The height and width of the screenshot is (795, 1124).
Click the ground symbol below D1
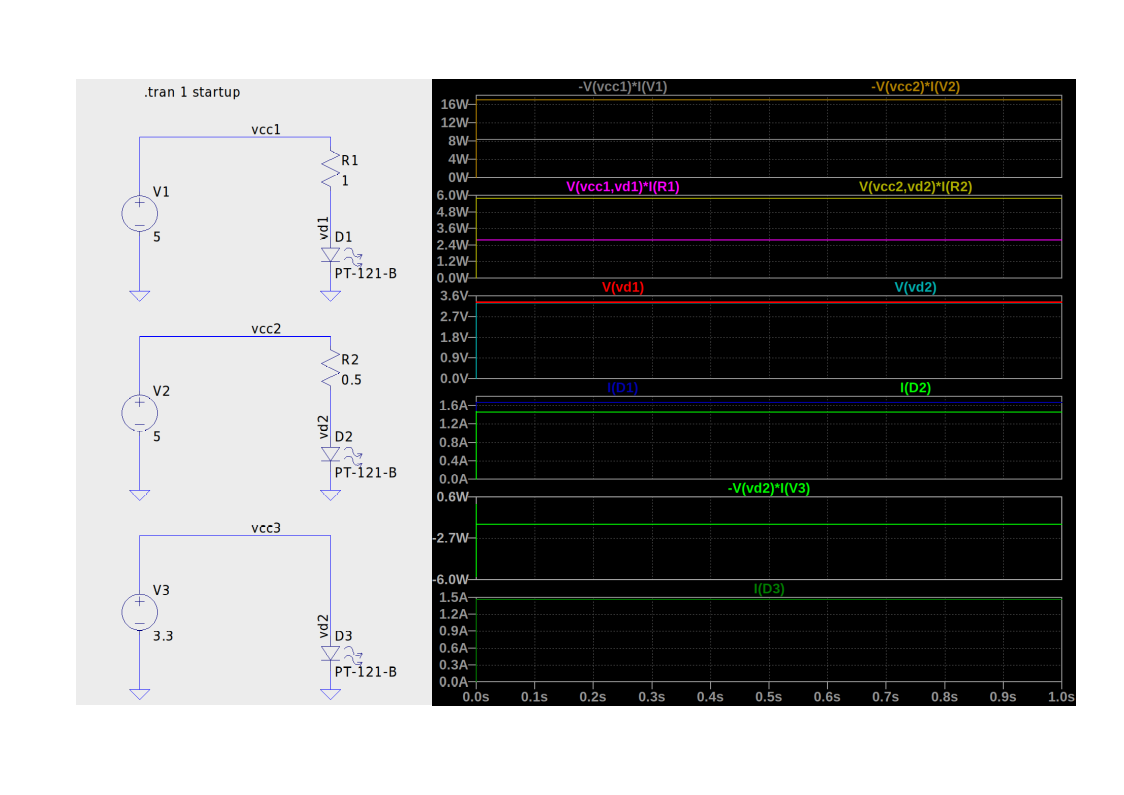pos(330,296)
